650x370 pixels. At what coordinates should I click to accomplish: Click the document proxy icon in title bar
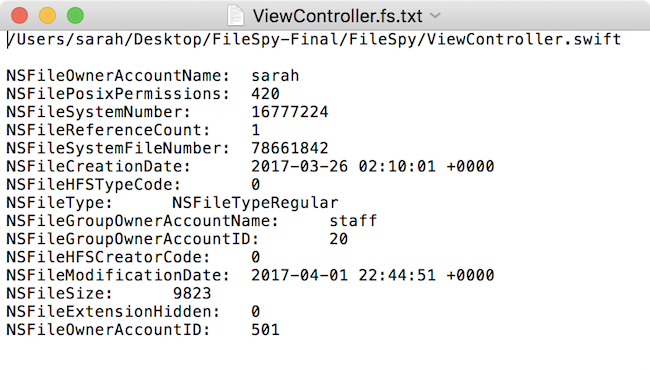(235, 16)
